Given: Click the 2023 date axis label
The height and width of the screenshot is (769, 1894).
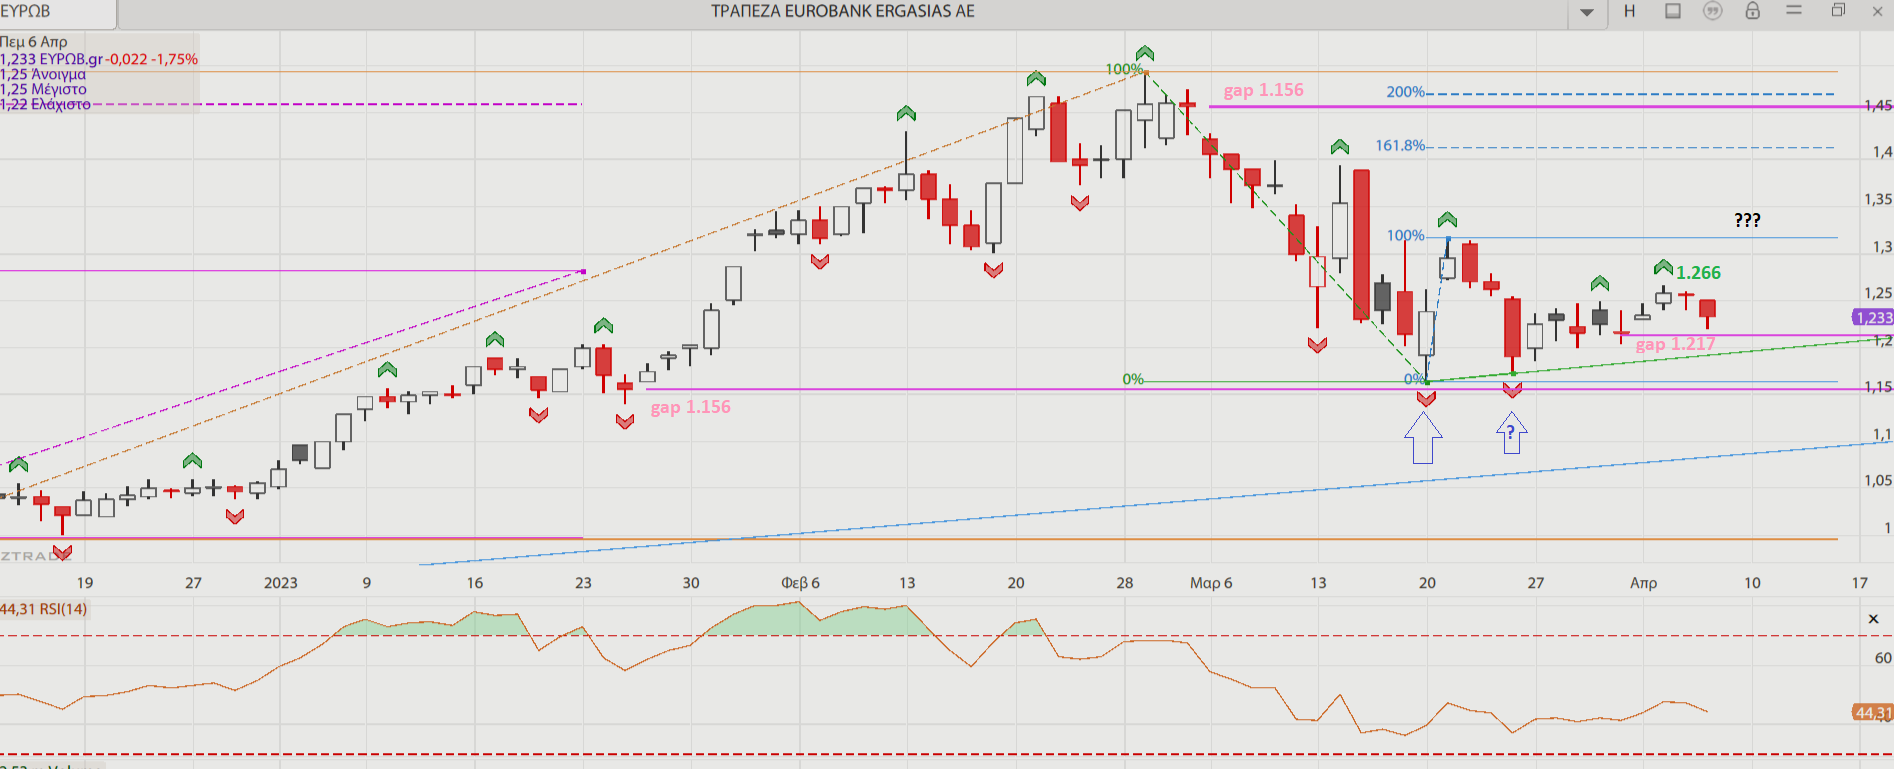Looking at the screenshot, I should [280, 583].
